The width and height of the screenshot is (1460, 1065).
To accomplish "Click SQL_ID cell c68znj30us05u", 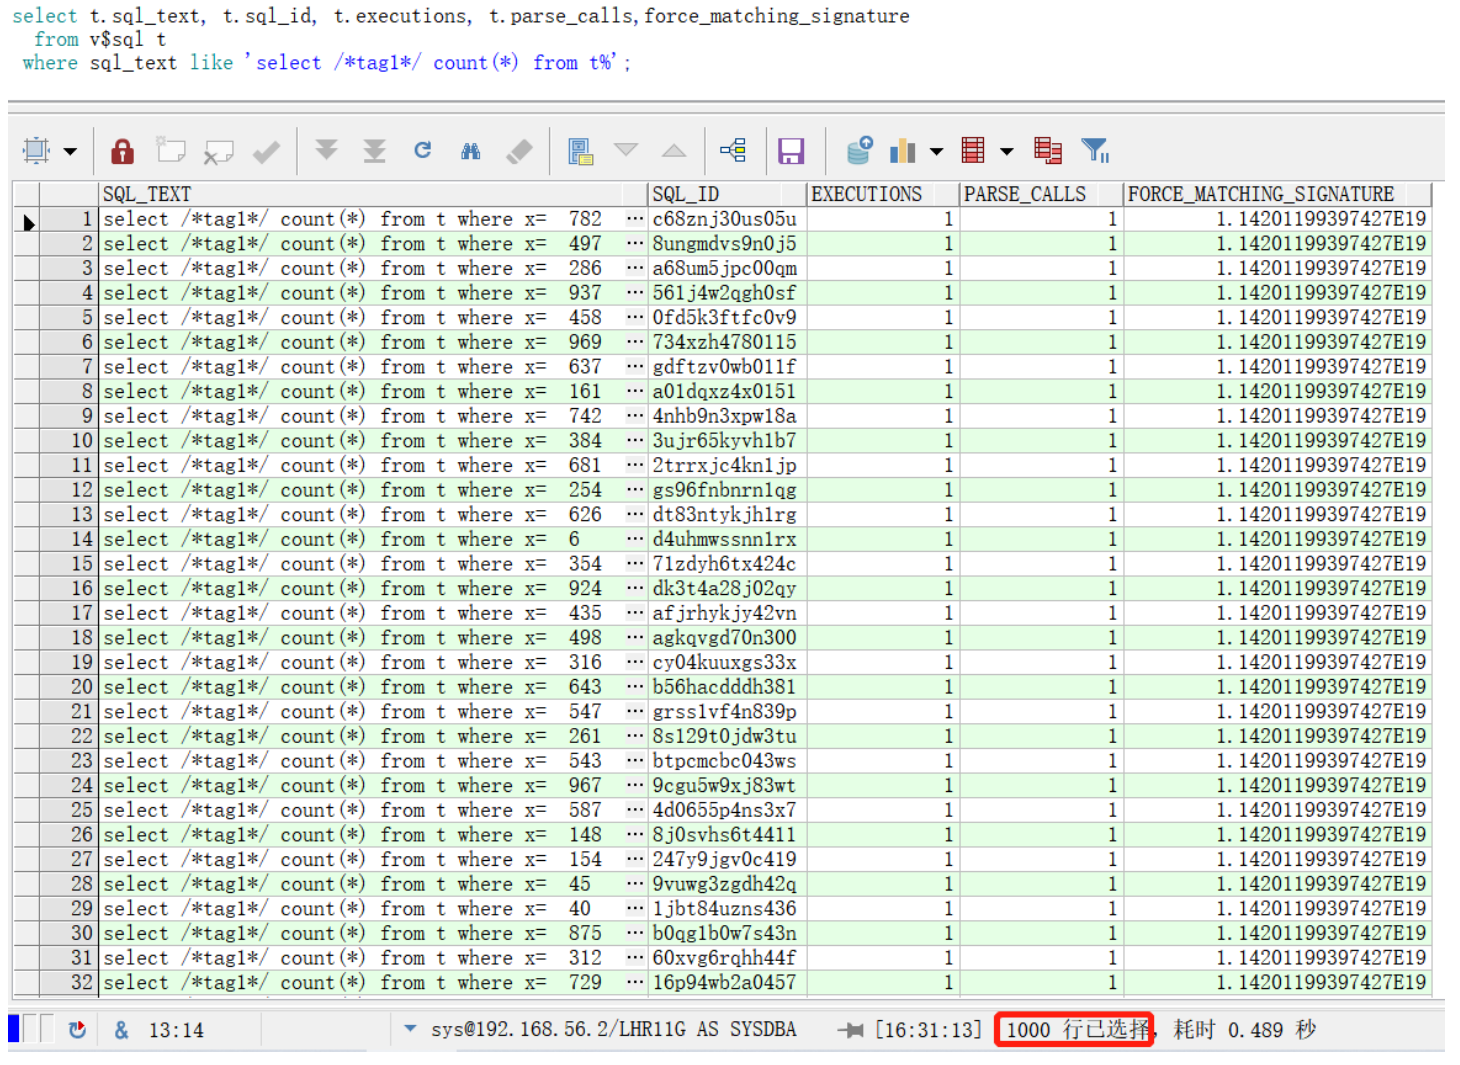I will pos(727,219).
